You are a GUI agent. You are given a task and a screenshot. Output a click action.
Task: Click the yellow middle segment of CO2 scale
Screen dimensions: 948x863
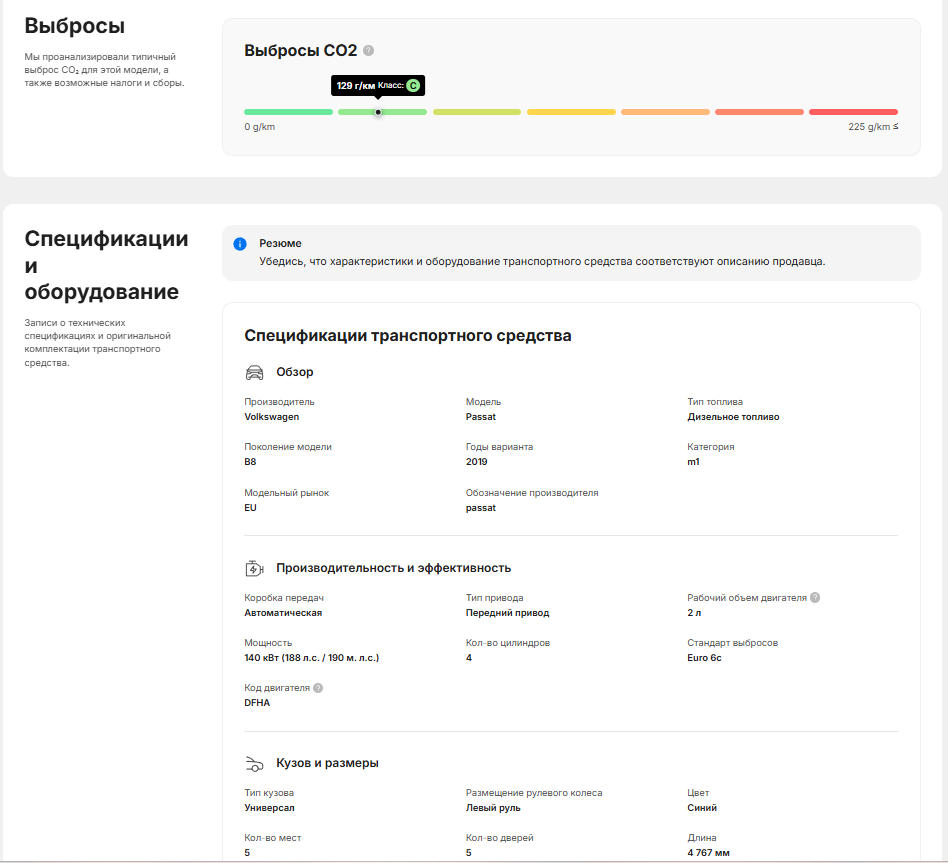(571, 112)
